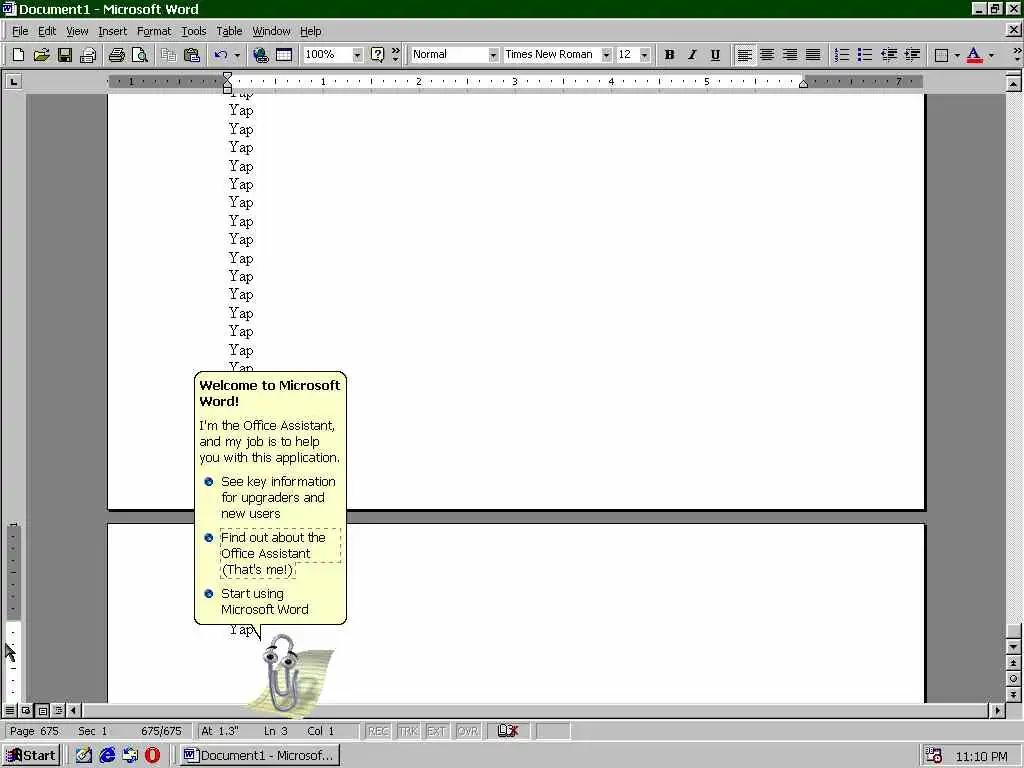This screenshot has width=1024, height=768.
Task: Create a new blank document
Action: [18, 55]
